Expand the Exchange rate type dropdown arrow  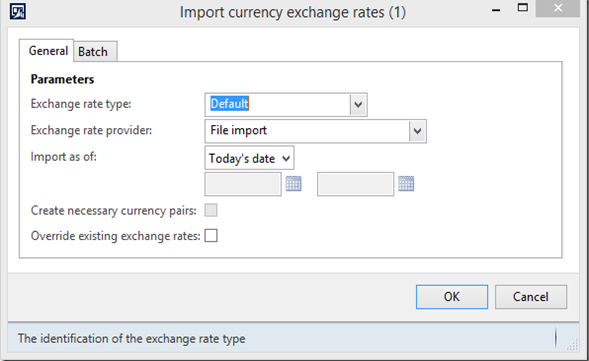pyautogui.click(x=358, y=104)
